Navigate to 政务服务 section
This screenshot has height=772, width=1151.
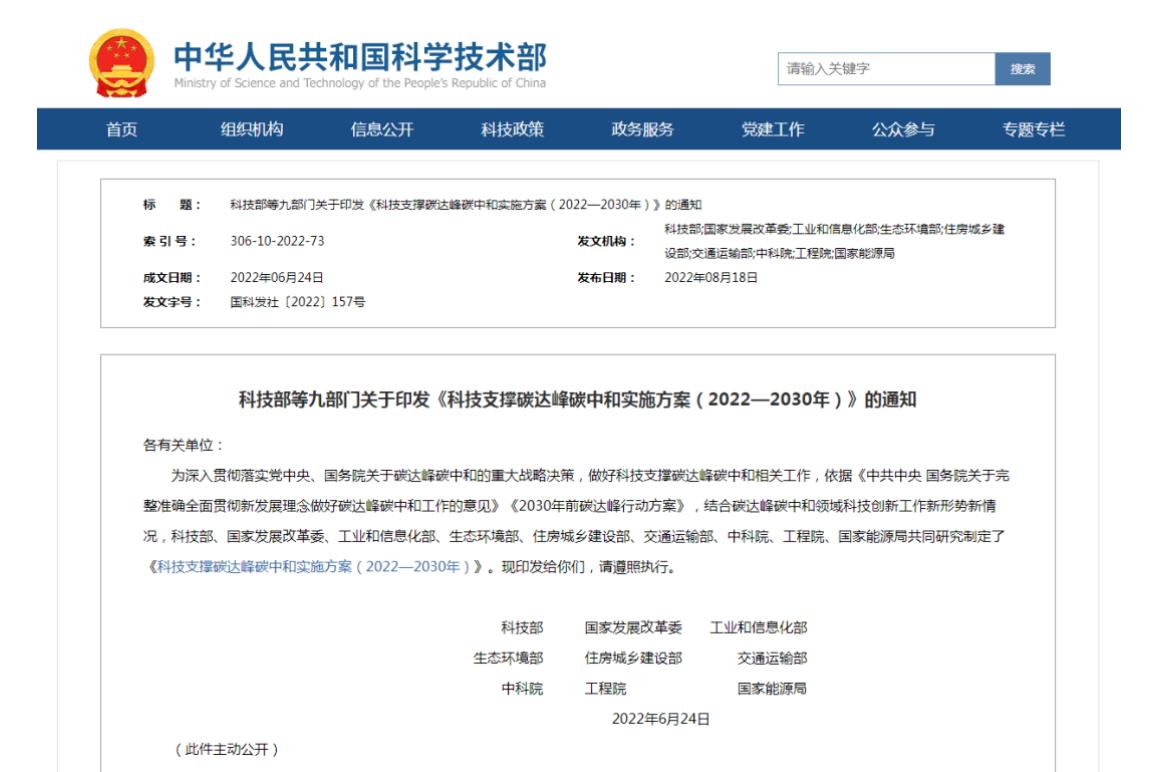pos(642,129)
